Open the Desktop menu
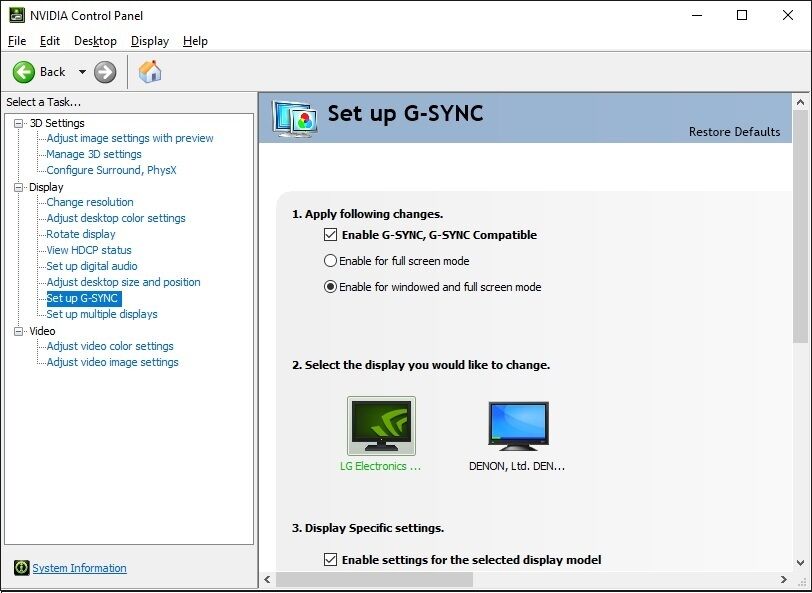The width and height of the screenshot is (812, 593). click(95, 41)
